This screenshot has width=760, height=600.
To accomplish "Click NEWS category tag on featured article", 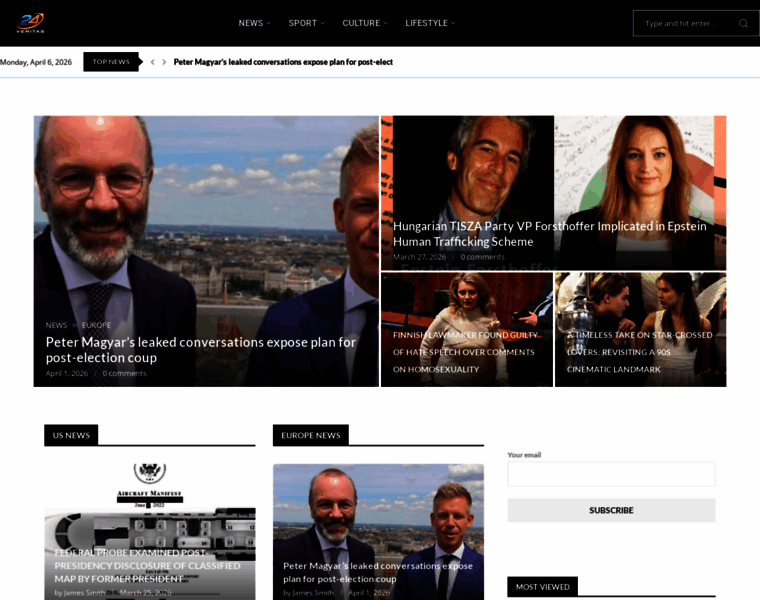I will pos(56,325).
